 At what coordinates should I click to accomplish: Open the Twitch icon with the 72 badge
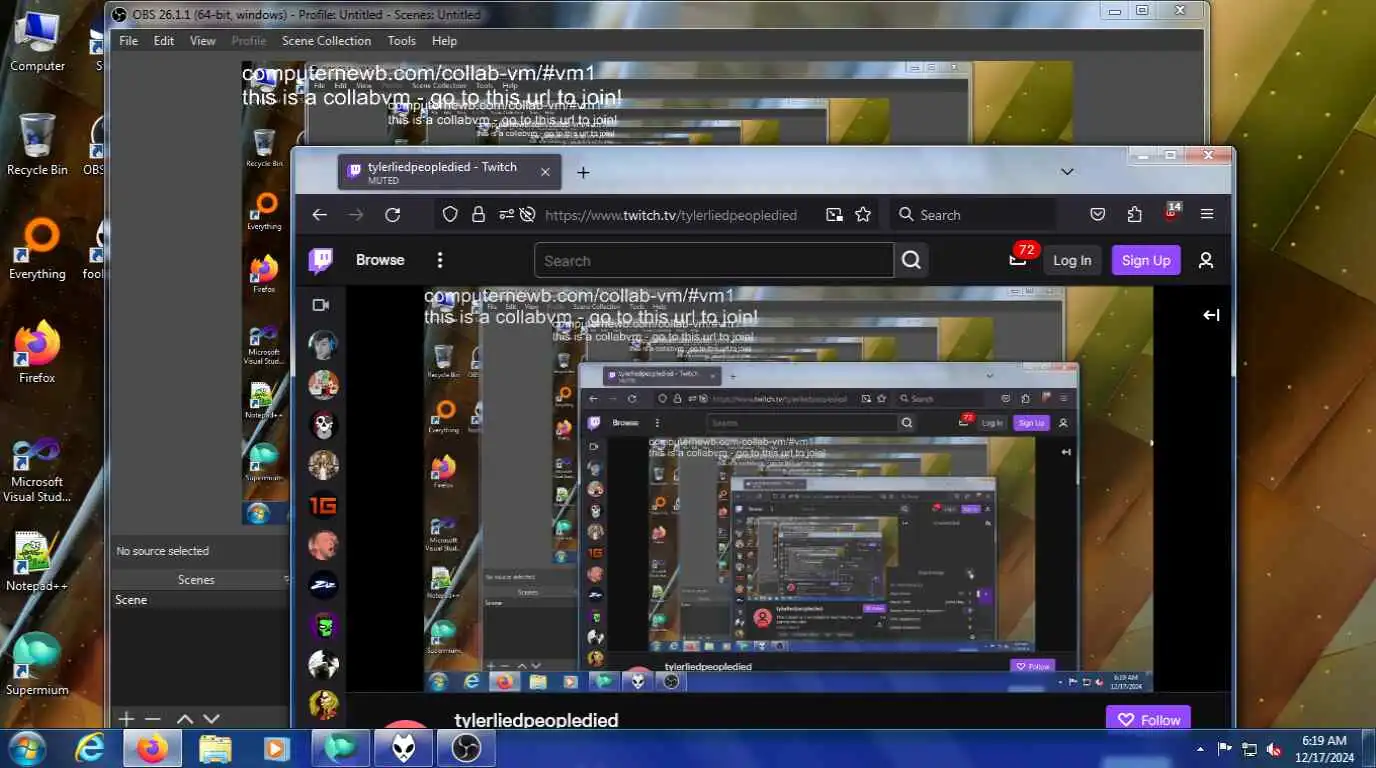[1019, 258]
